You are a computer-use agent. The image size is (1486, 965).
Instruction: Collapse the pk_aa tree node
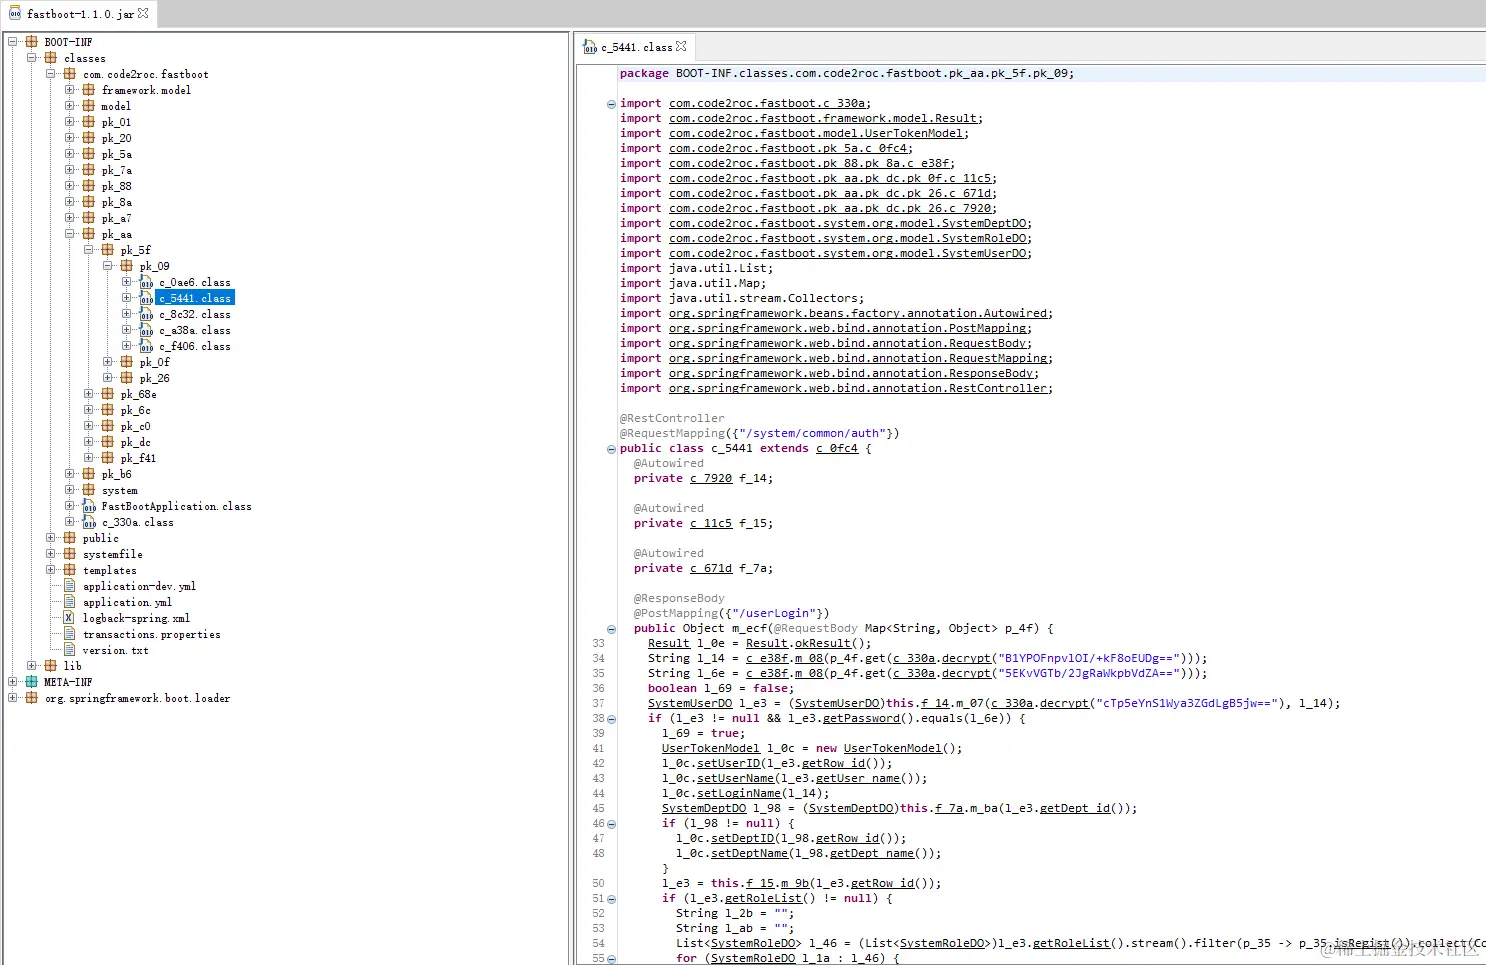[x=69, y=234]
